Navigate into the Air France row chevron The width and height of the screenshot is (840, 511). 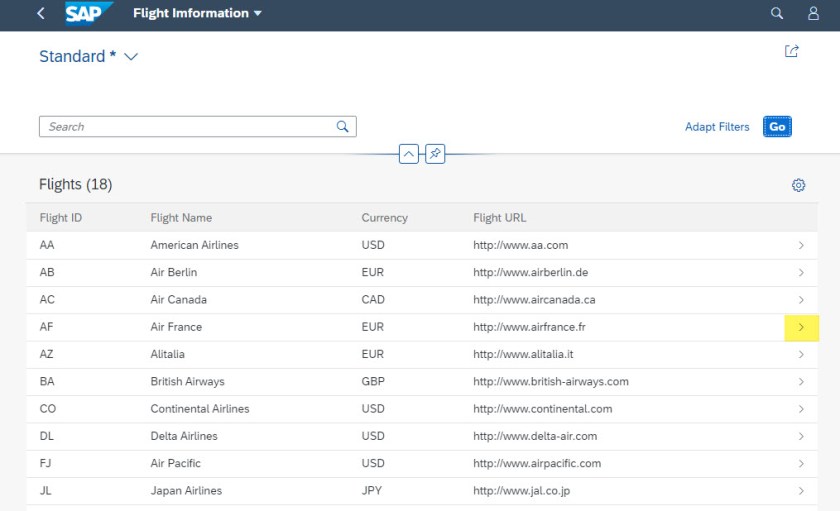coord(801,327)
